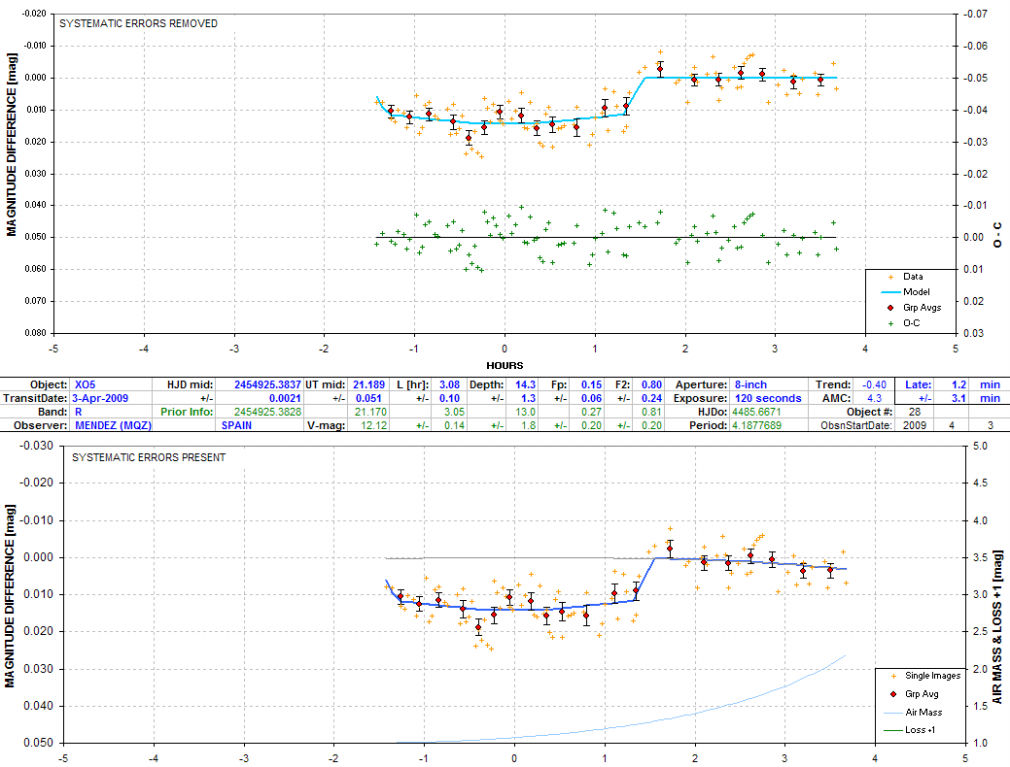Click 'Single Images' entry in bottom legend
Screen dimensions: 1010x767
933,676
